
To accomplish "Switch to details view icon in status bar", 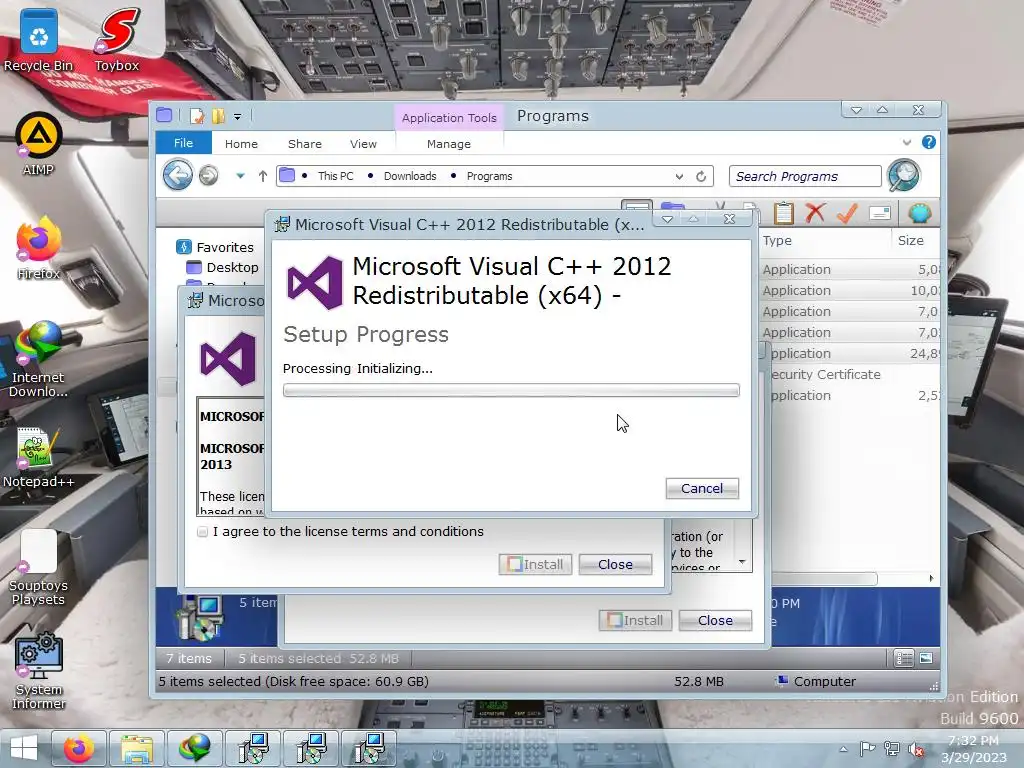I will click(x=904, y=658).
